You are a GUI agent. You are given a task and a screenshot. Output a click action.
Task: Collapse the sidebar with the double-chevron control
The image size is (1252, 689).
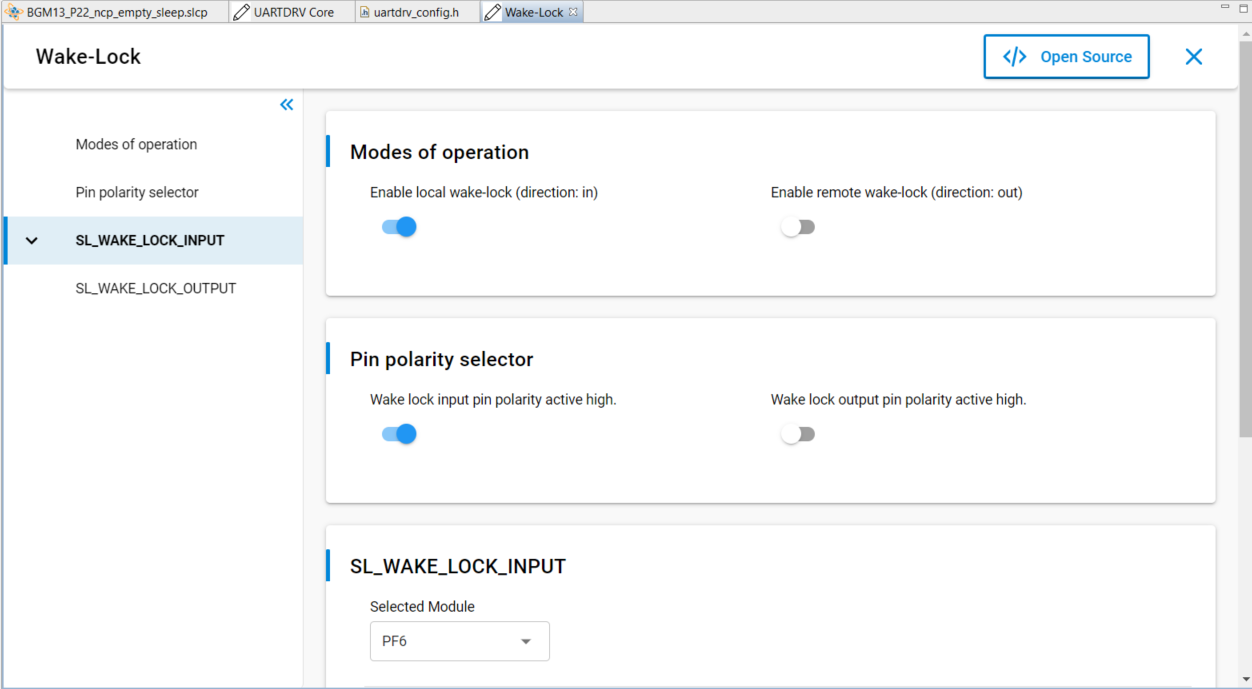pyautogui.click(x=287, y=104)
